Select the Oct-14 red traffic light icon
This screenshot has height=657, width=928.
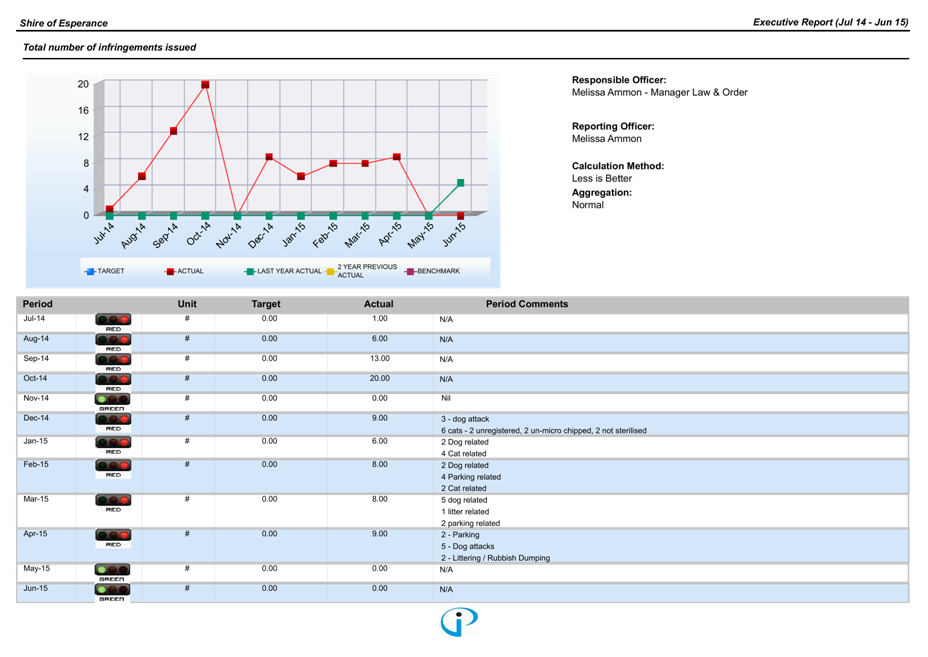click(x=113, y=379)
